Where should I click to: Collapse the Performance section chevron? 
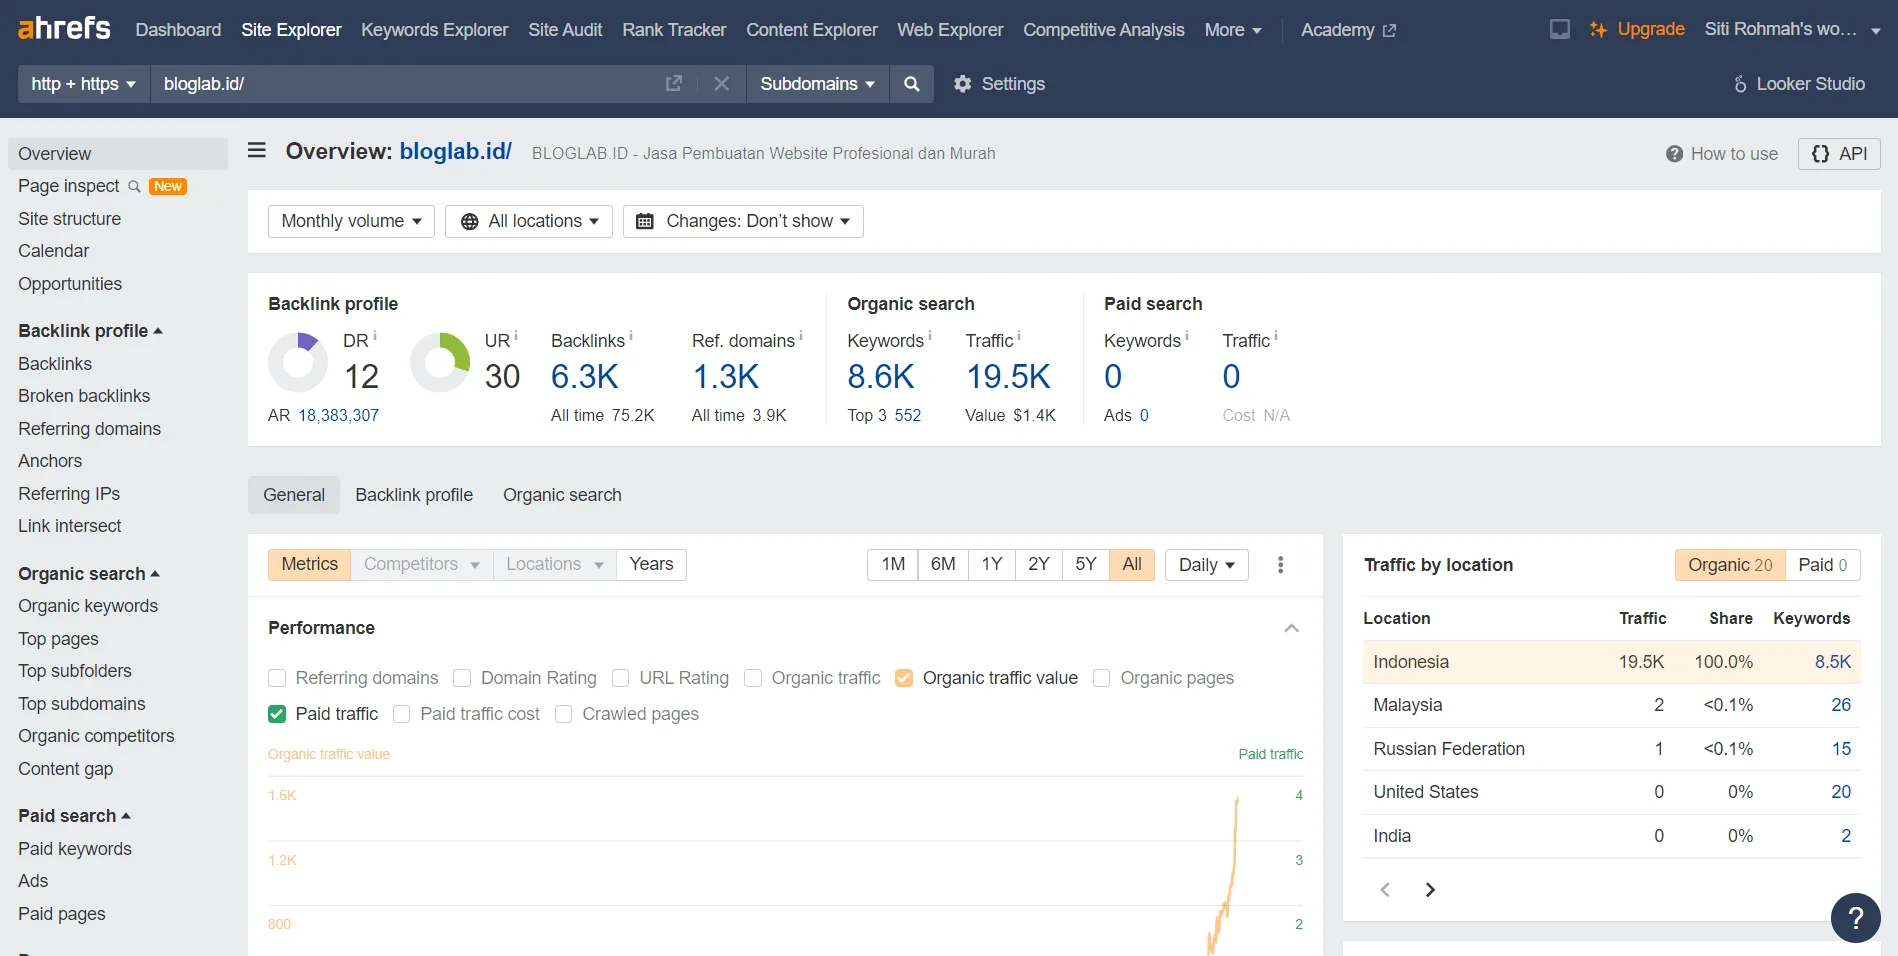coord(1291,628)
